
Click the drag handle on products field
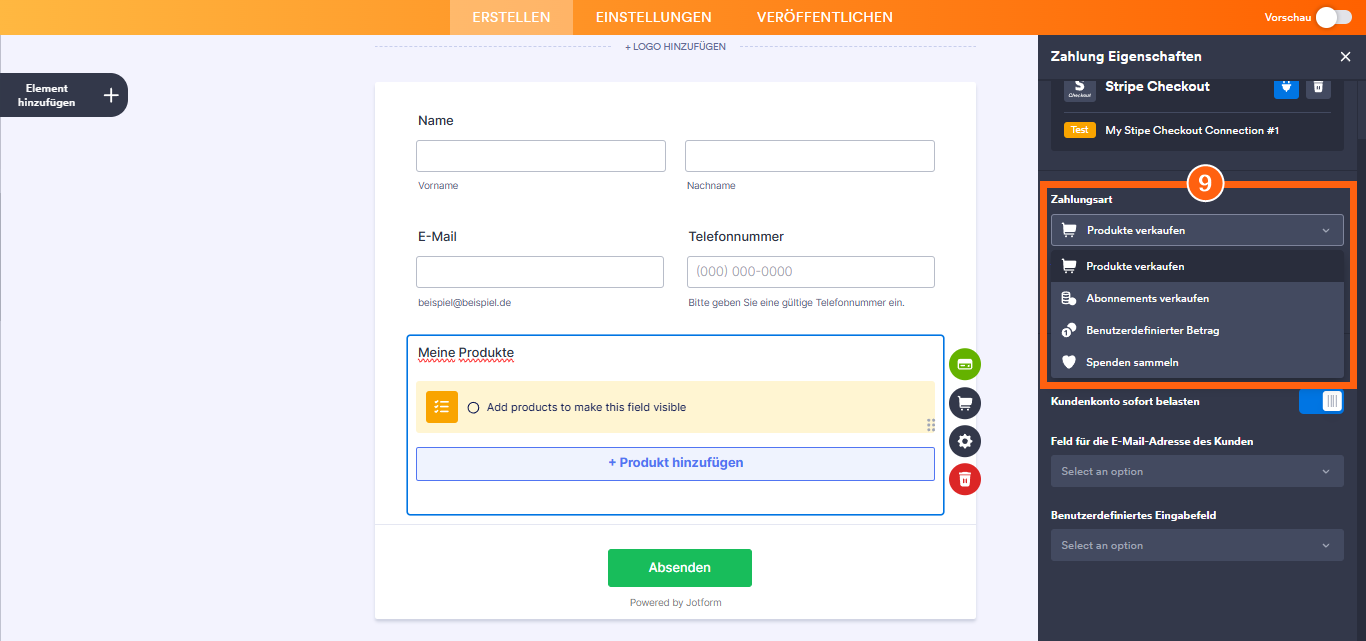tap(931, 425)
